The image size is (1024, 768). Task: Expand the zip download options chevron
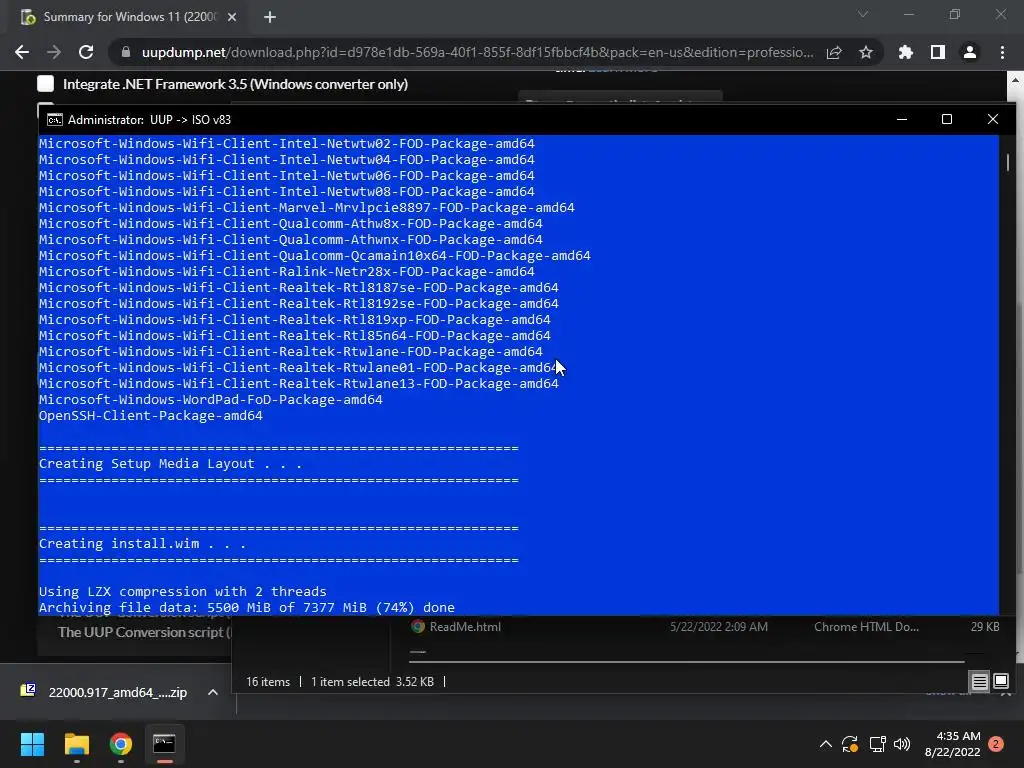pos(212,692)
